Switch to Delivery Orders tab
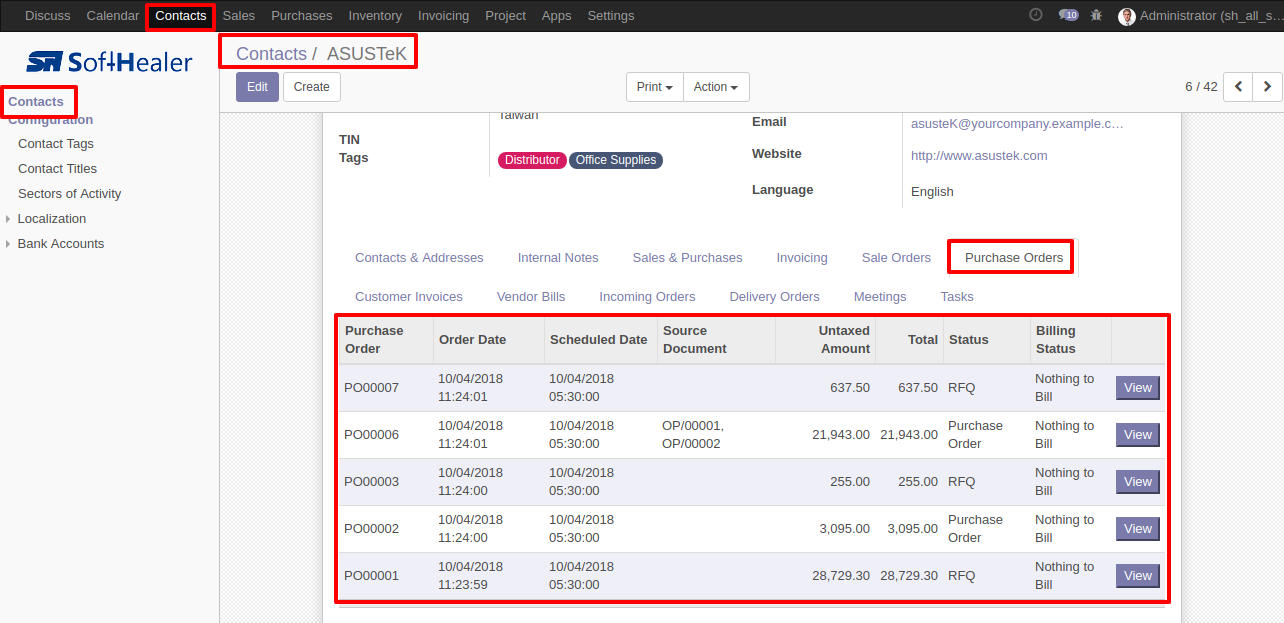Image resolution: width=1284 pixels, height=623 pixels. (x=775, y=297)
